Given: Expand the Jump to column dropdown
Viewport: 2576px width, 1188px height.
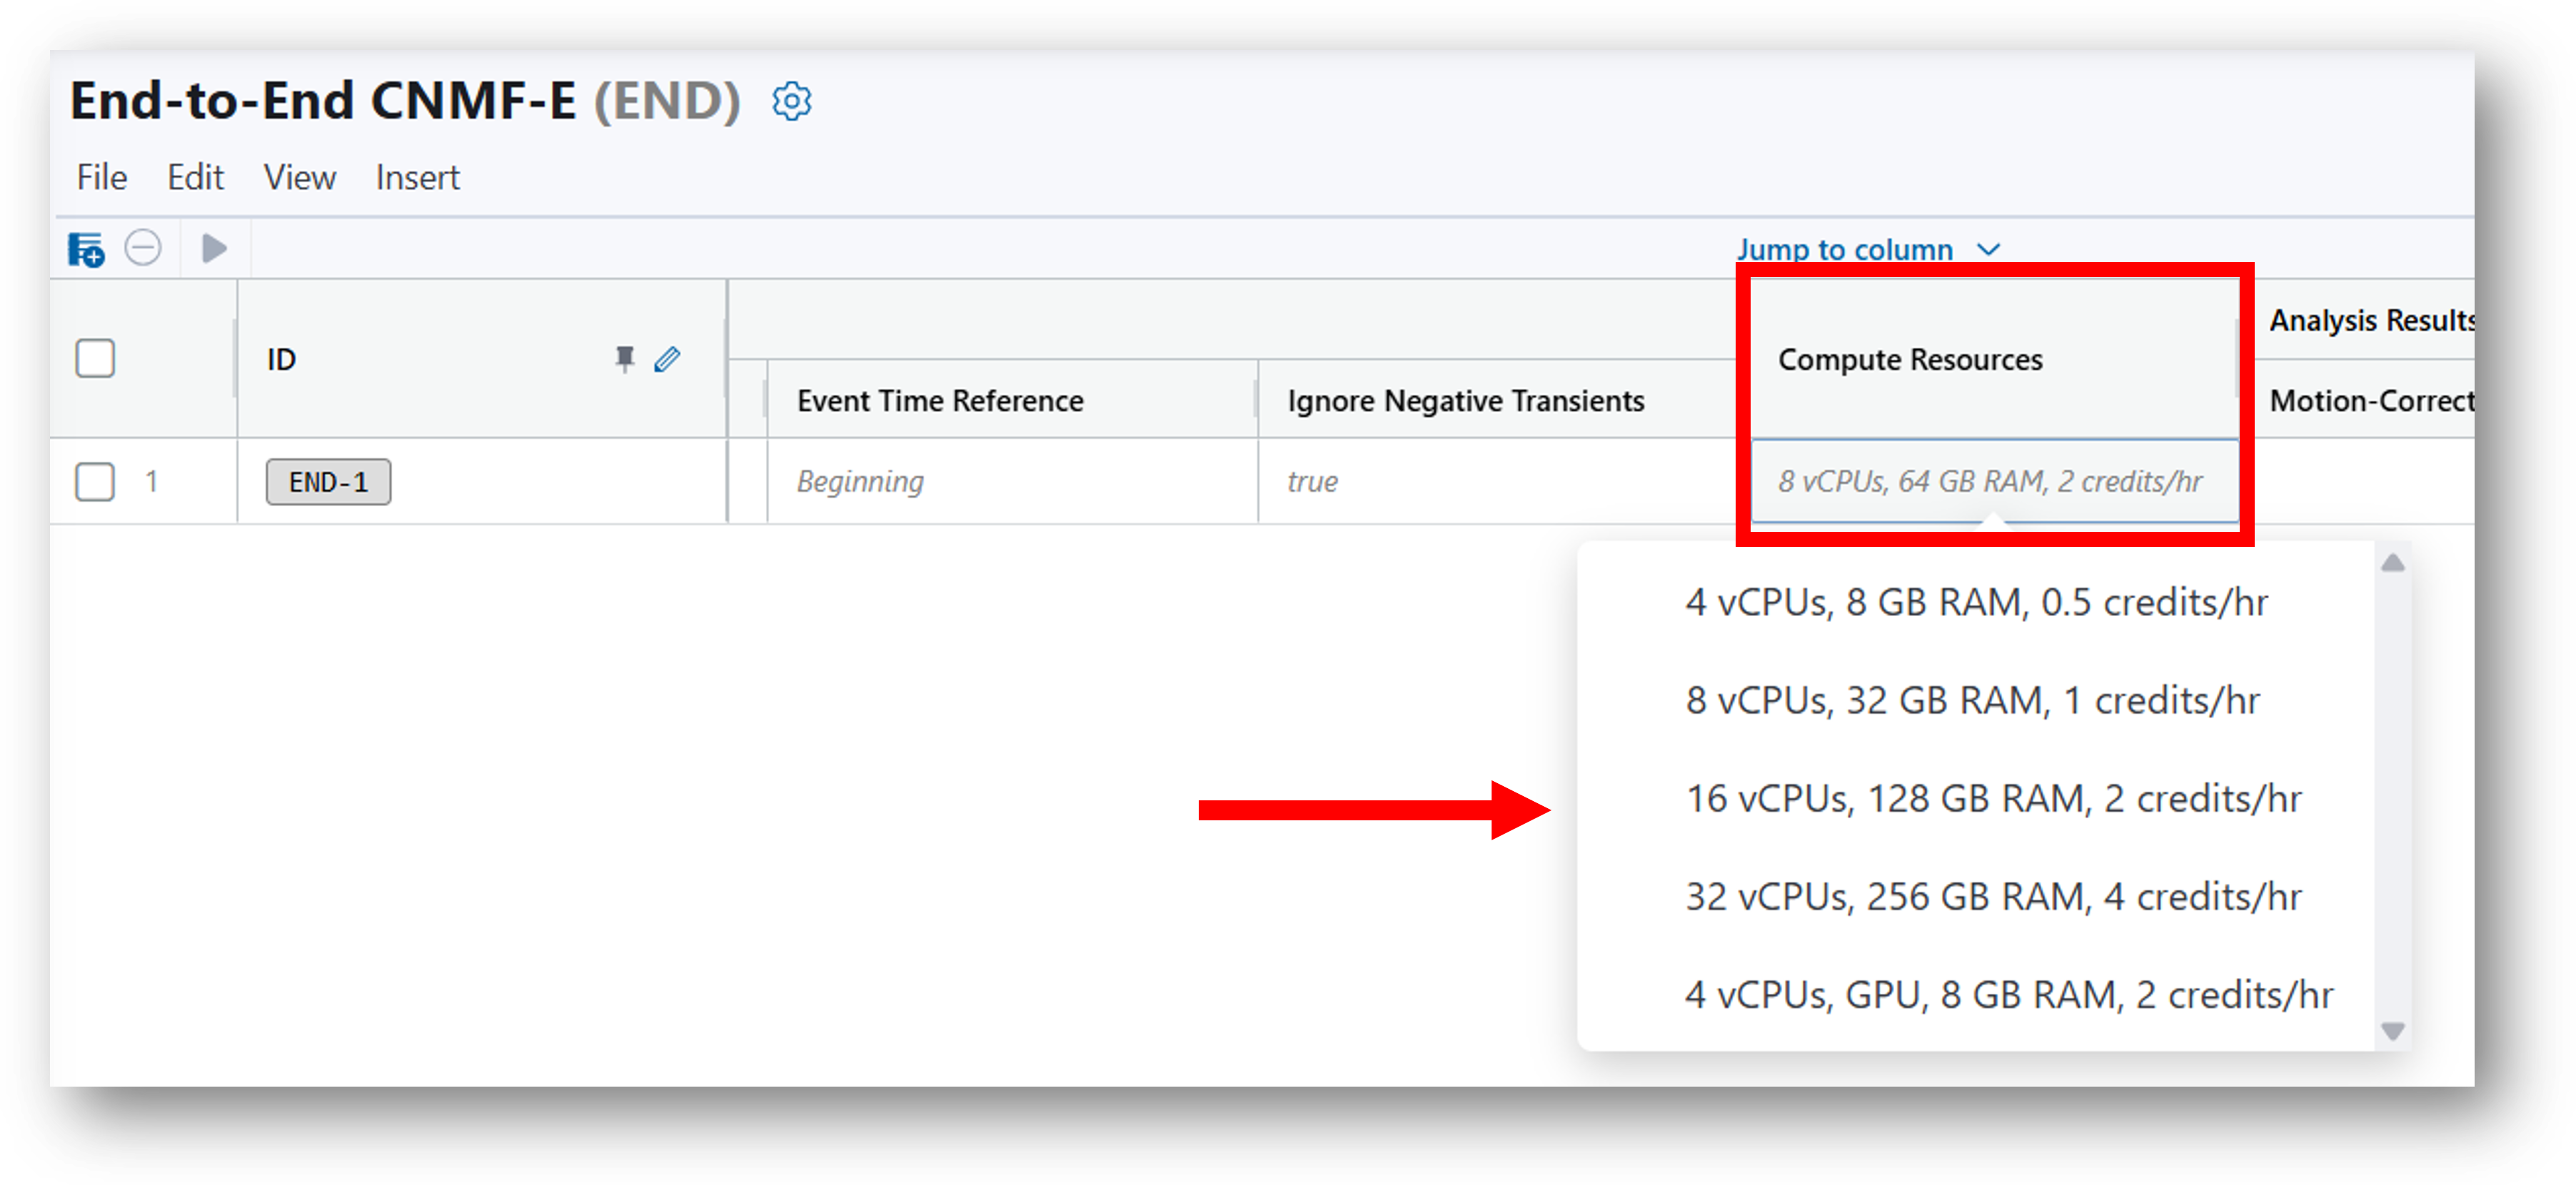Looking at the screenshot, I should [1868, 249].
